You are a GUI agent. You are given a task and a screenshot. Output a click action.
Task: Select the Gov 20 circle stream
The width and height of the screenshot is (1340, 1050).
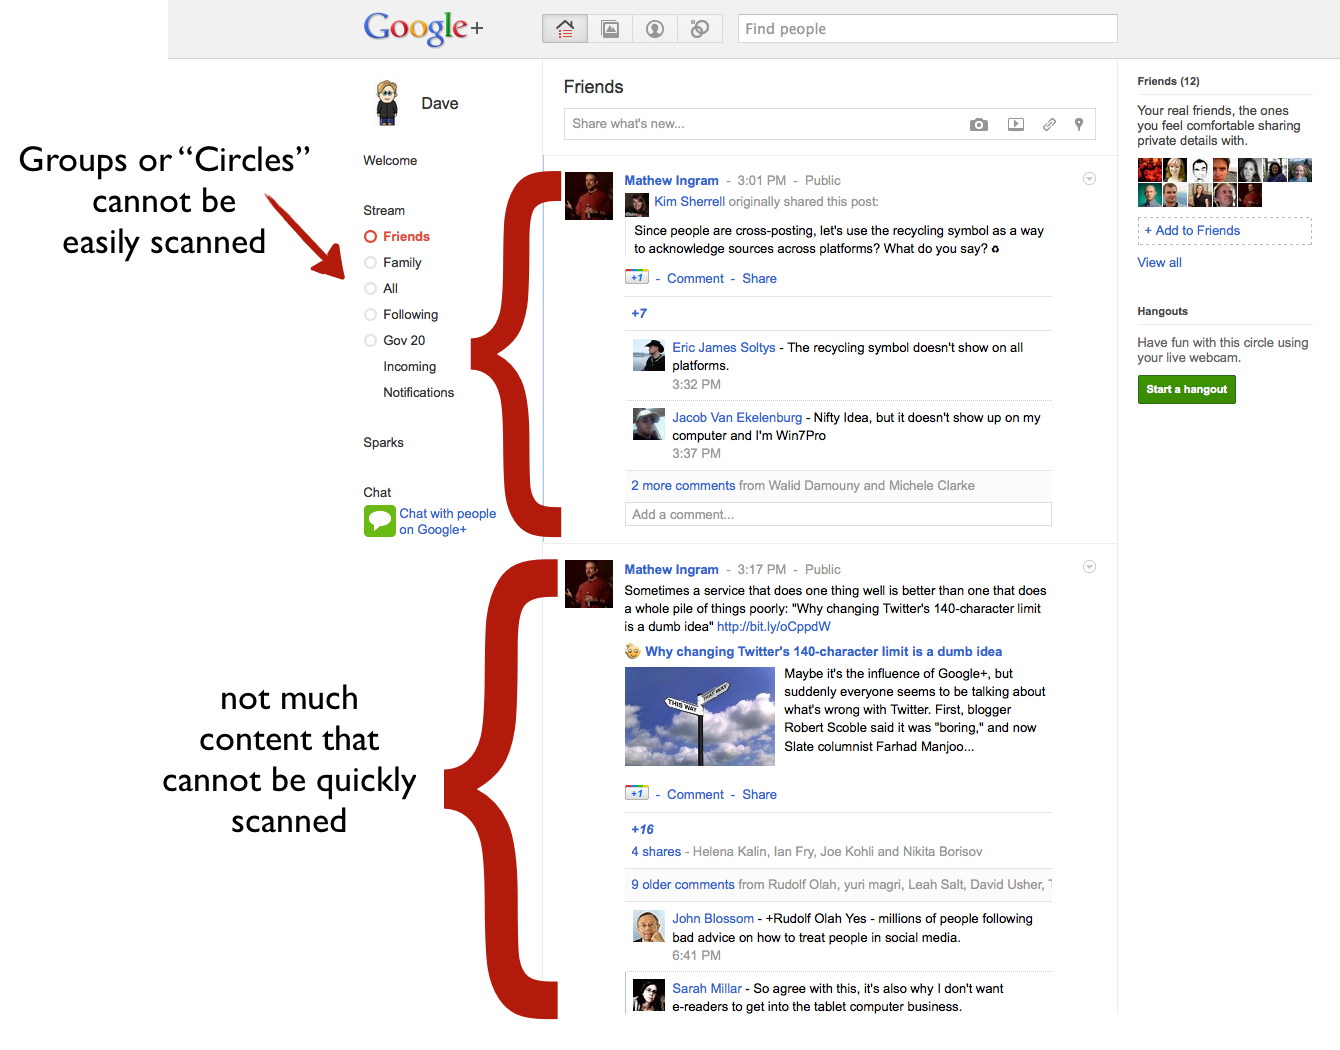tap(404, 341)
